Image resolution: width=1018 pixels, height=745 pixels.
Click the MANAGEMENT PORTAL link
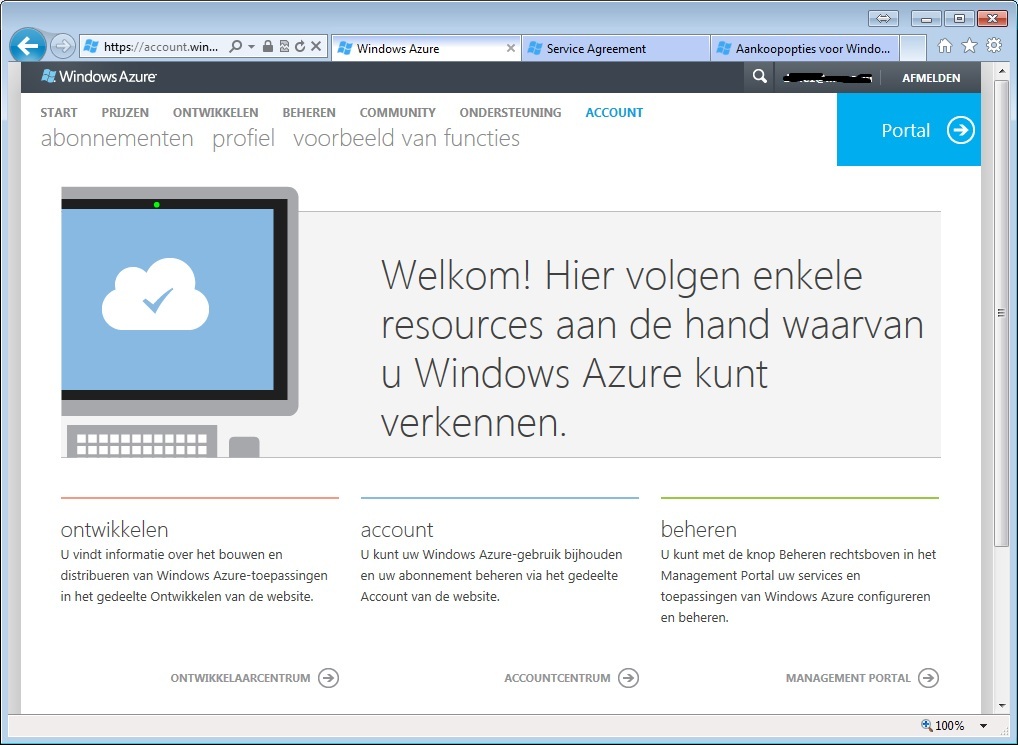point(848,678)
